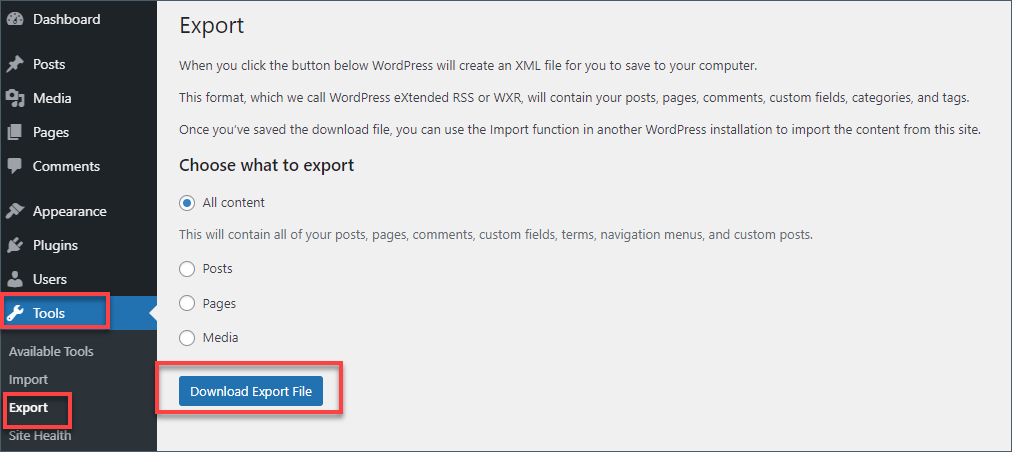The height and width of the screenshot is (452, 1012).
Task: Open the Users menu label
Action: coord(50,279)
